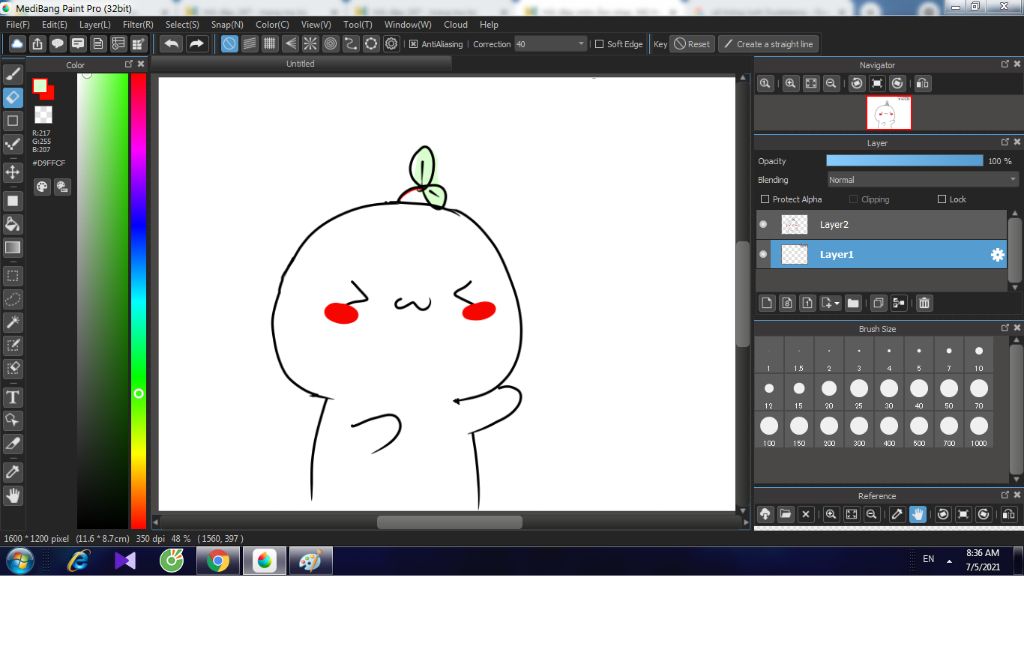Click the Reset button
The height and width of the screenshot is (661, 1024).
tap(692, 44)
